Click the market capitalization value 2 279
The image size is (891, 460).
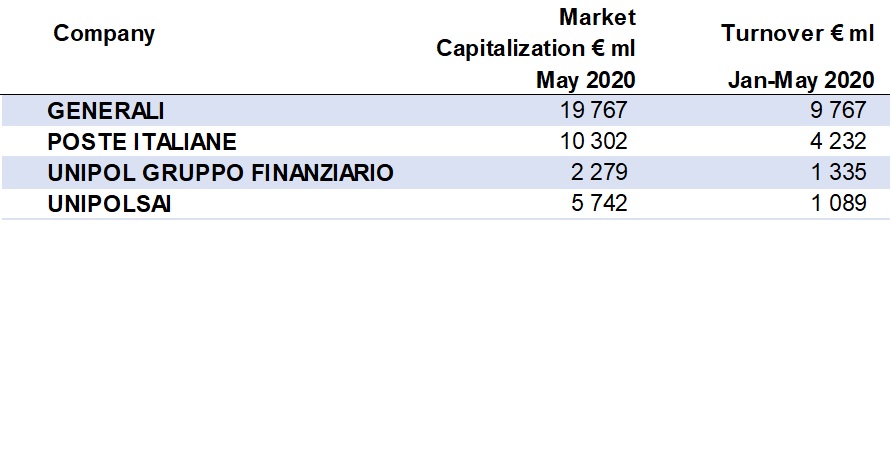(x=601, y=173)
